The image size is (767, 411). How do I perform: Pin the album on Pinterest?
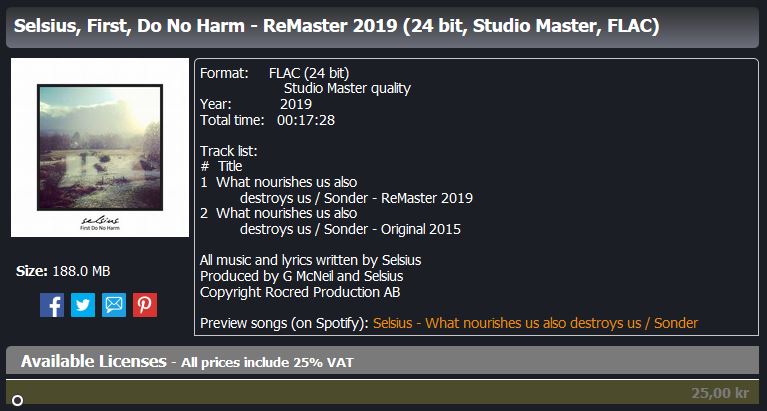pyautogui.click(x=145, y=305)
